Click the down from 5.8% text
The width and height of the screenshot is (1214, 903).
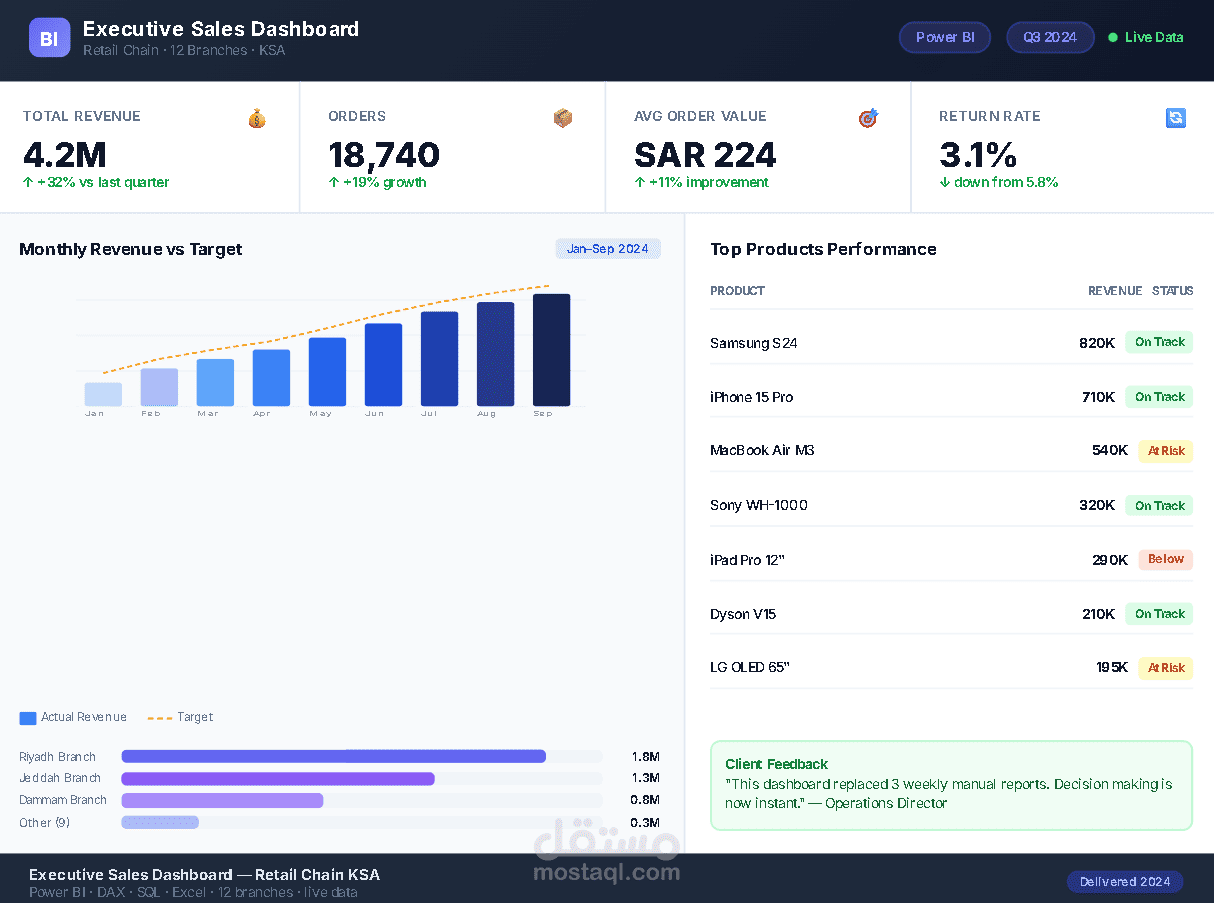tap(999, 183)
